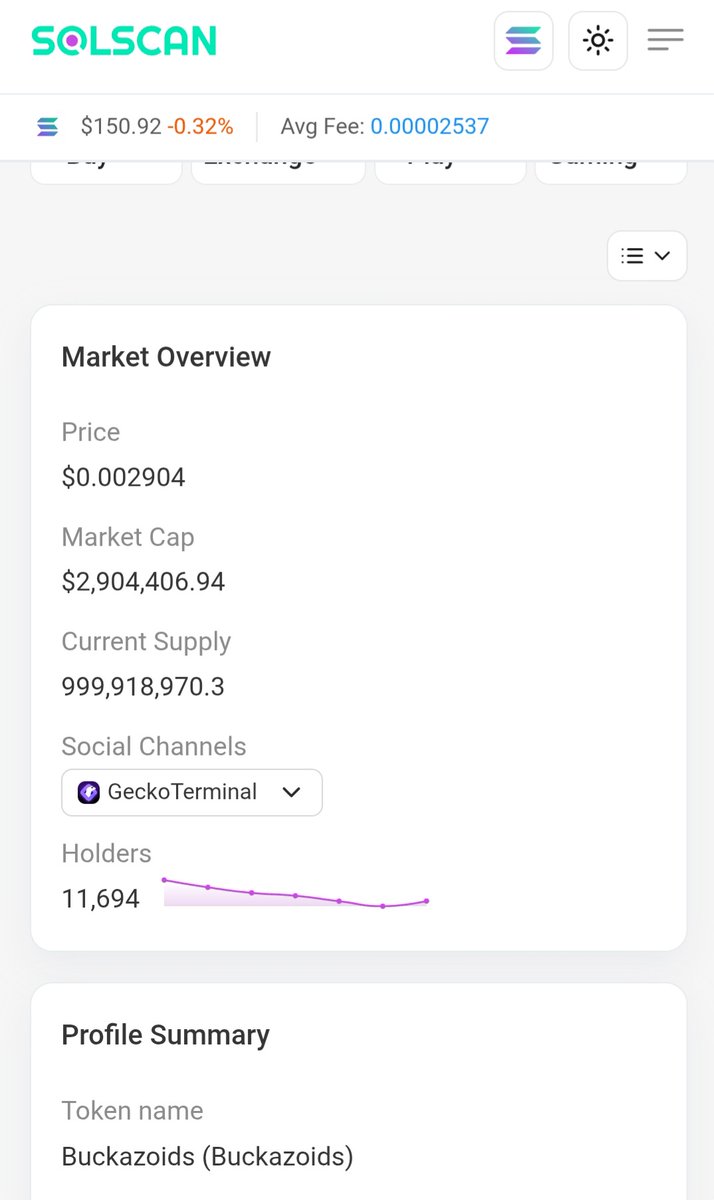The image size is (714, 1200).
Task: Toggle the light/dark theme sun icon
Action: pyautogui.click(x=598, y=41)
